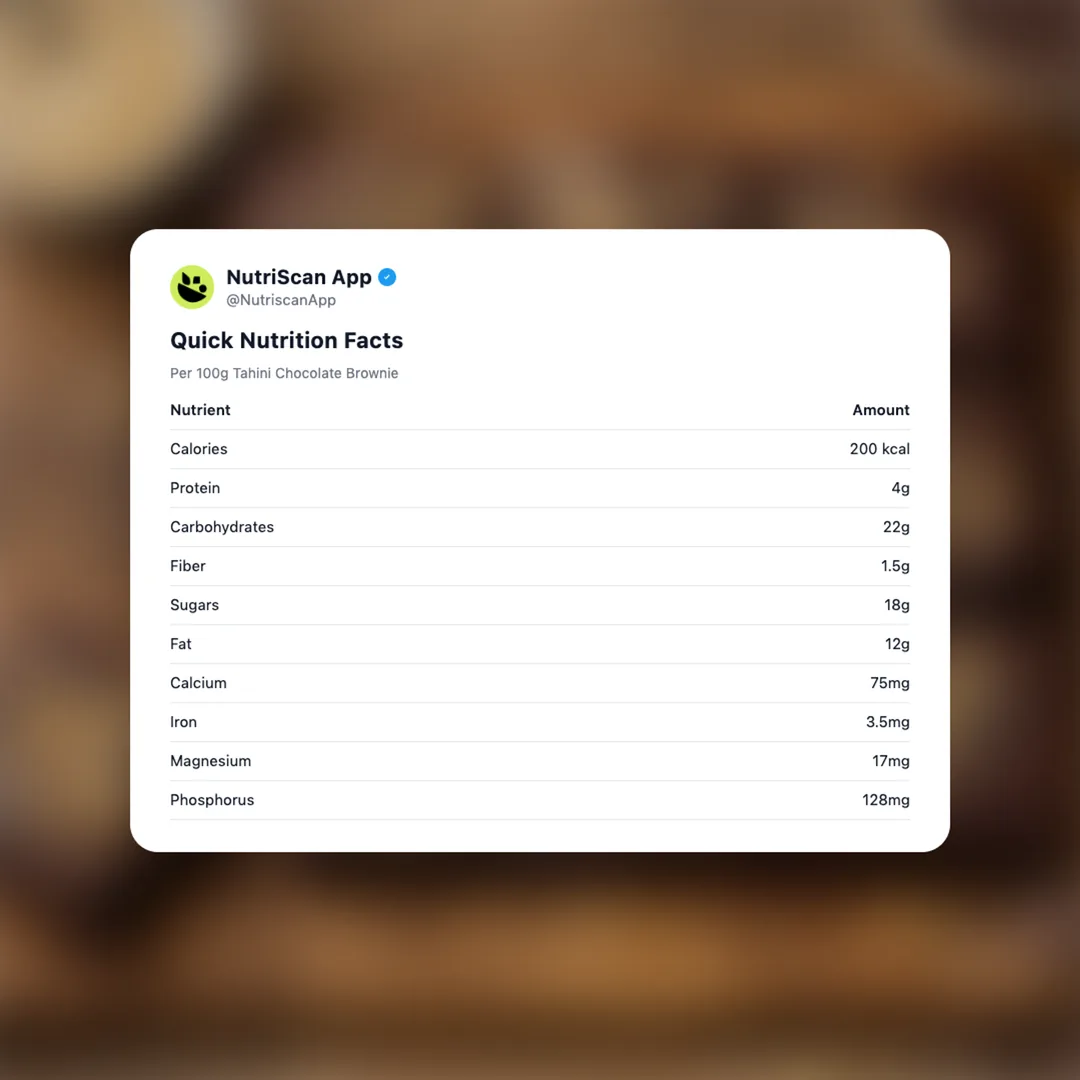Image resolution: width=1080 pixels, height=1080 pixels.
Task: Select the Magnesium row label
Action: click(210, 761)
